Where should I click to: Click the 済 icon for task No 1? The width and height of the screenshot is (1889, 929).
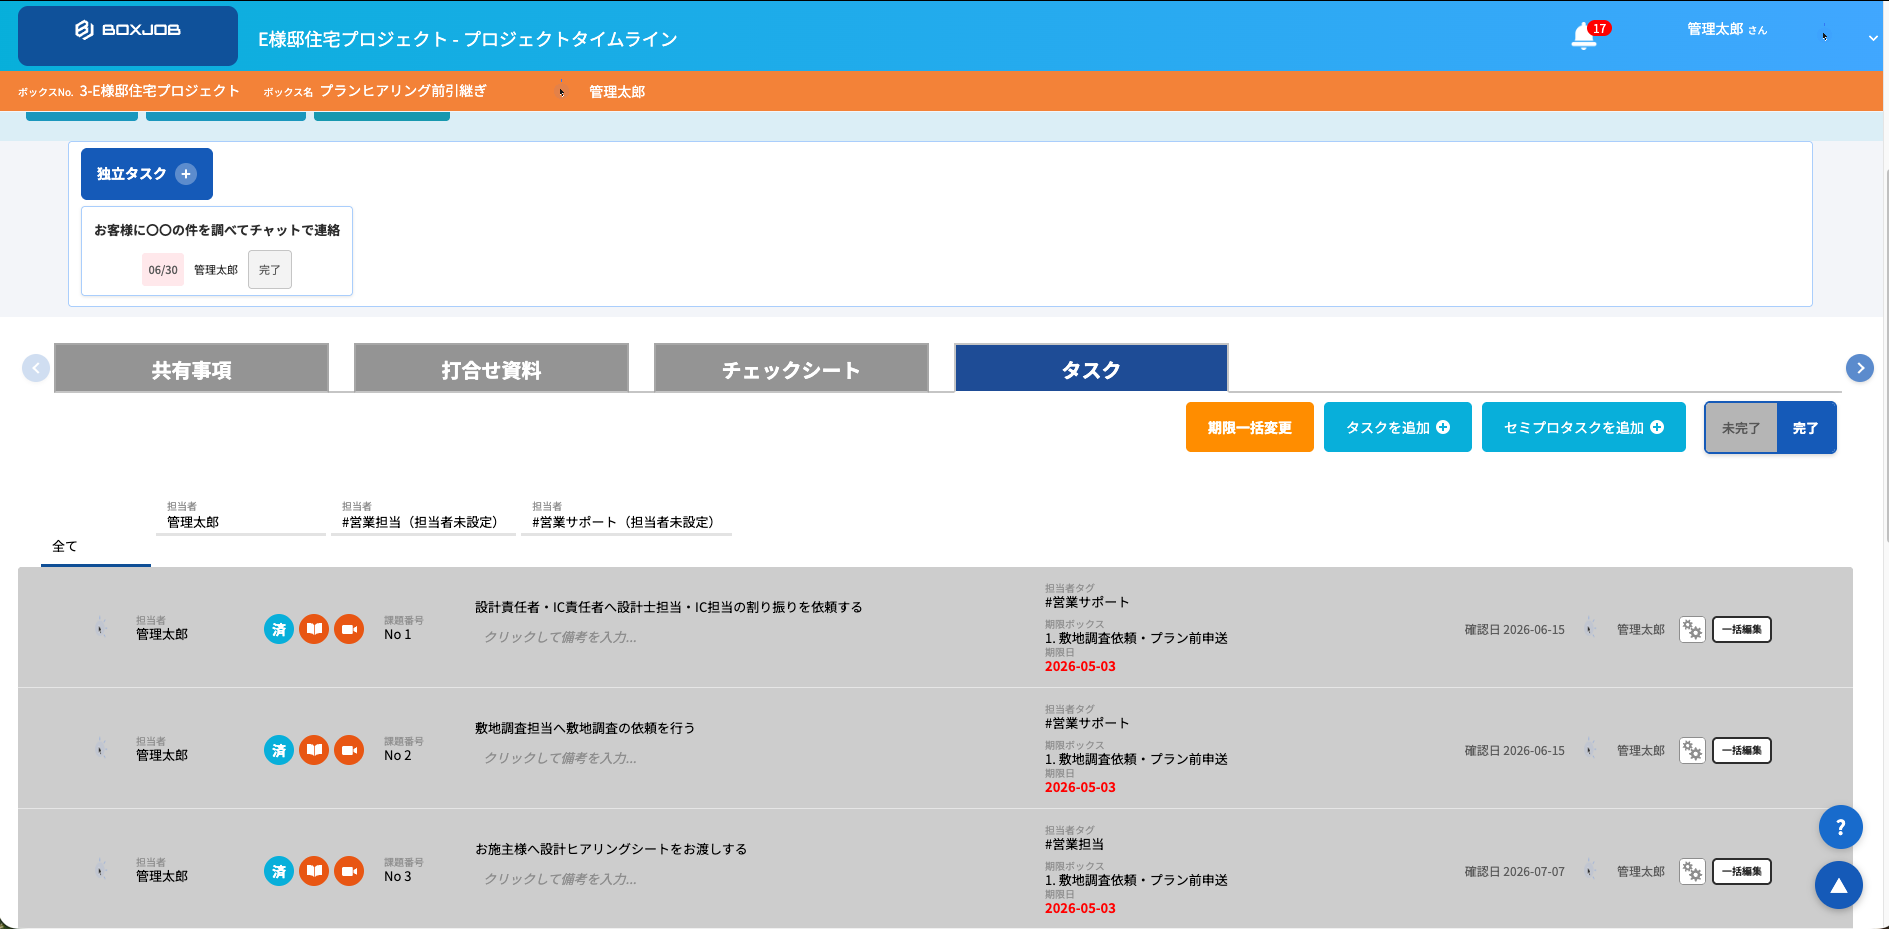point(279,629)
